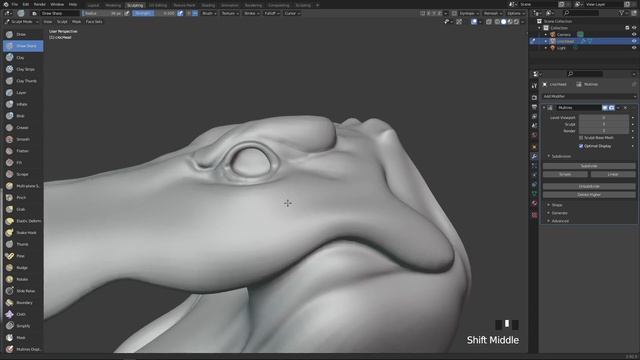Select the Slide Relax brush tool
The image size is (640, 360).
[23, 291]
